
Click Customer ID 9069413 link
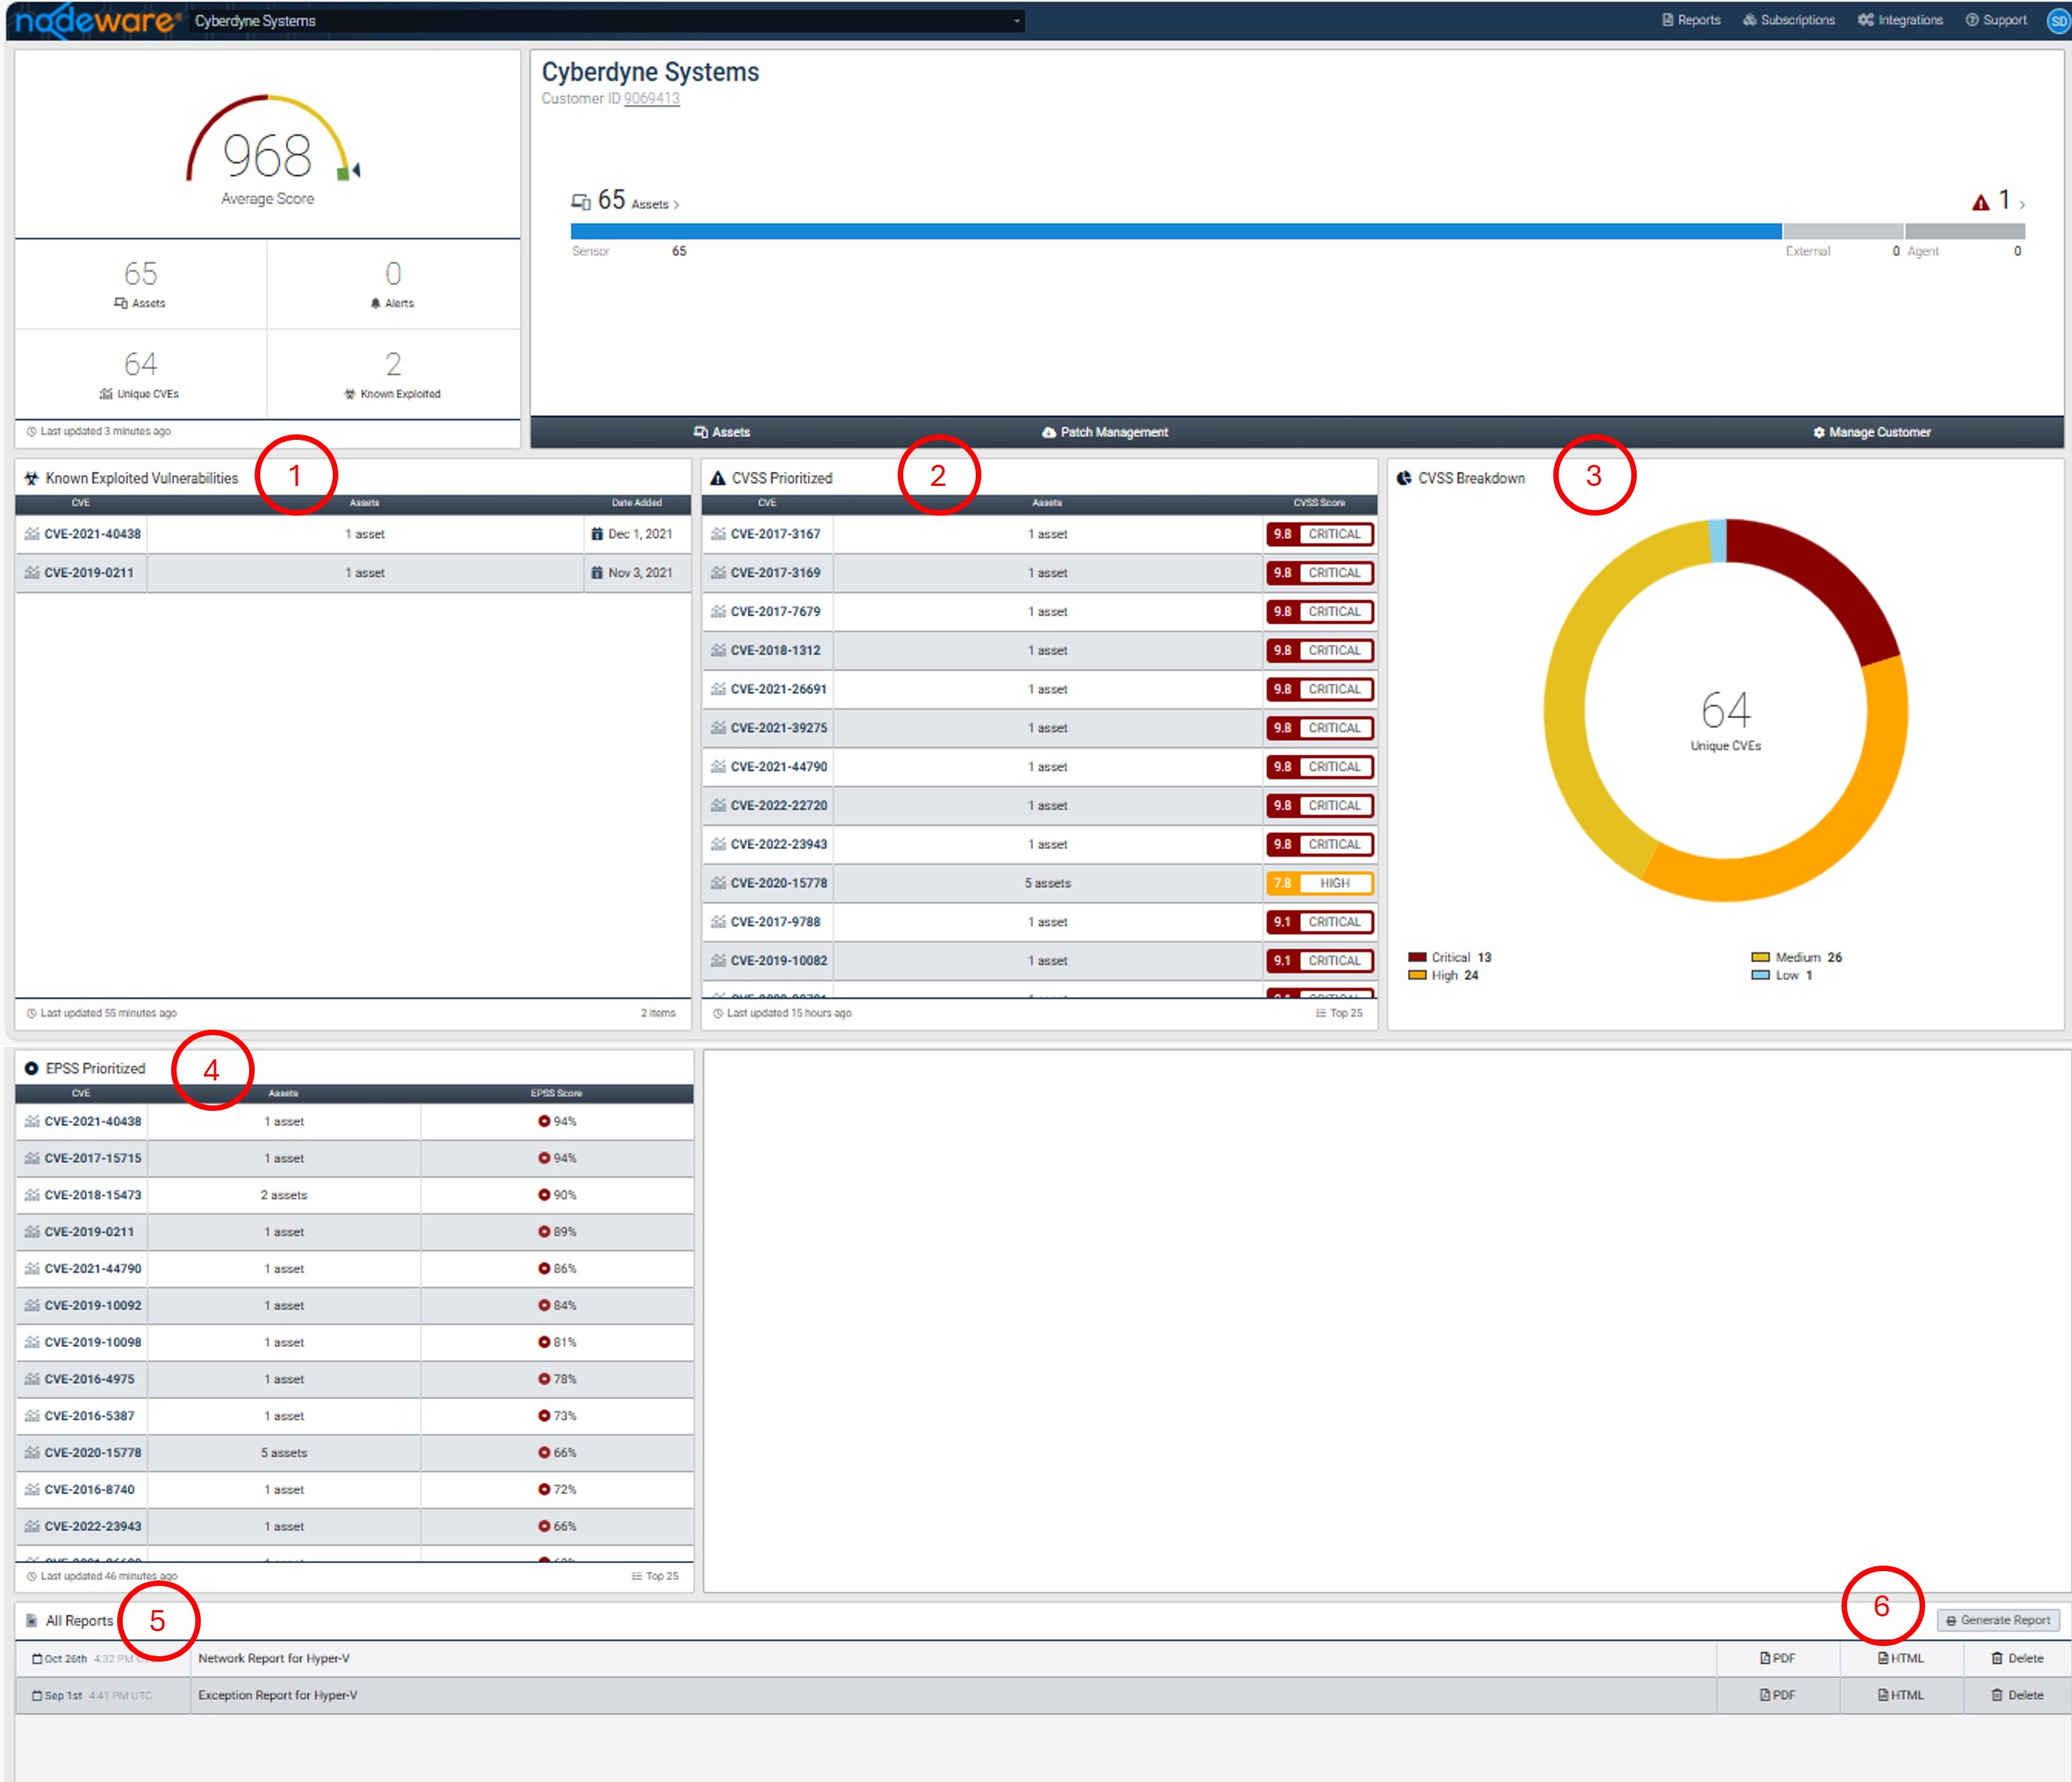tap(651, 98)
